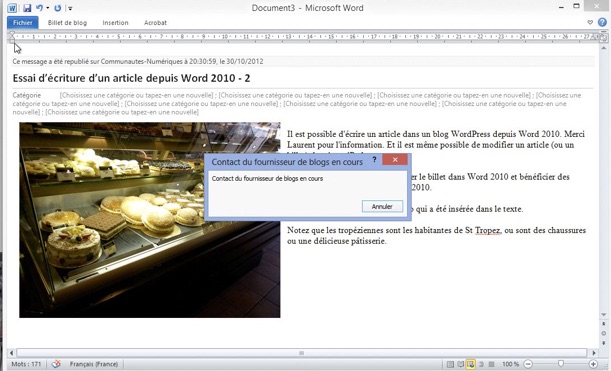Viewport: 611px width, 371px height.
Task: Click Annuler in the blog provider dialog
Action: 382,207
